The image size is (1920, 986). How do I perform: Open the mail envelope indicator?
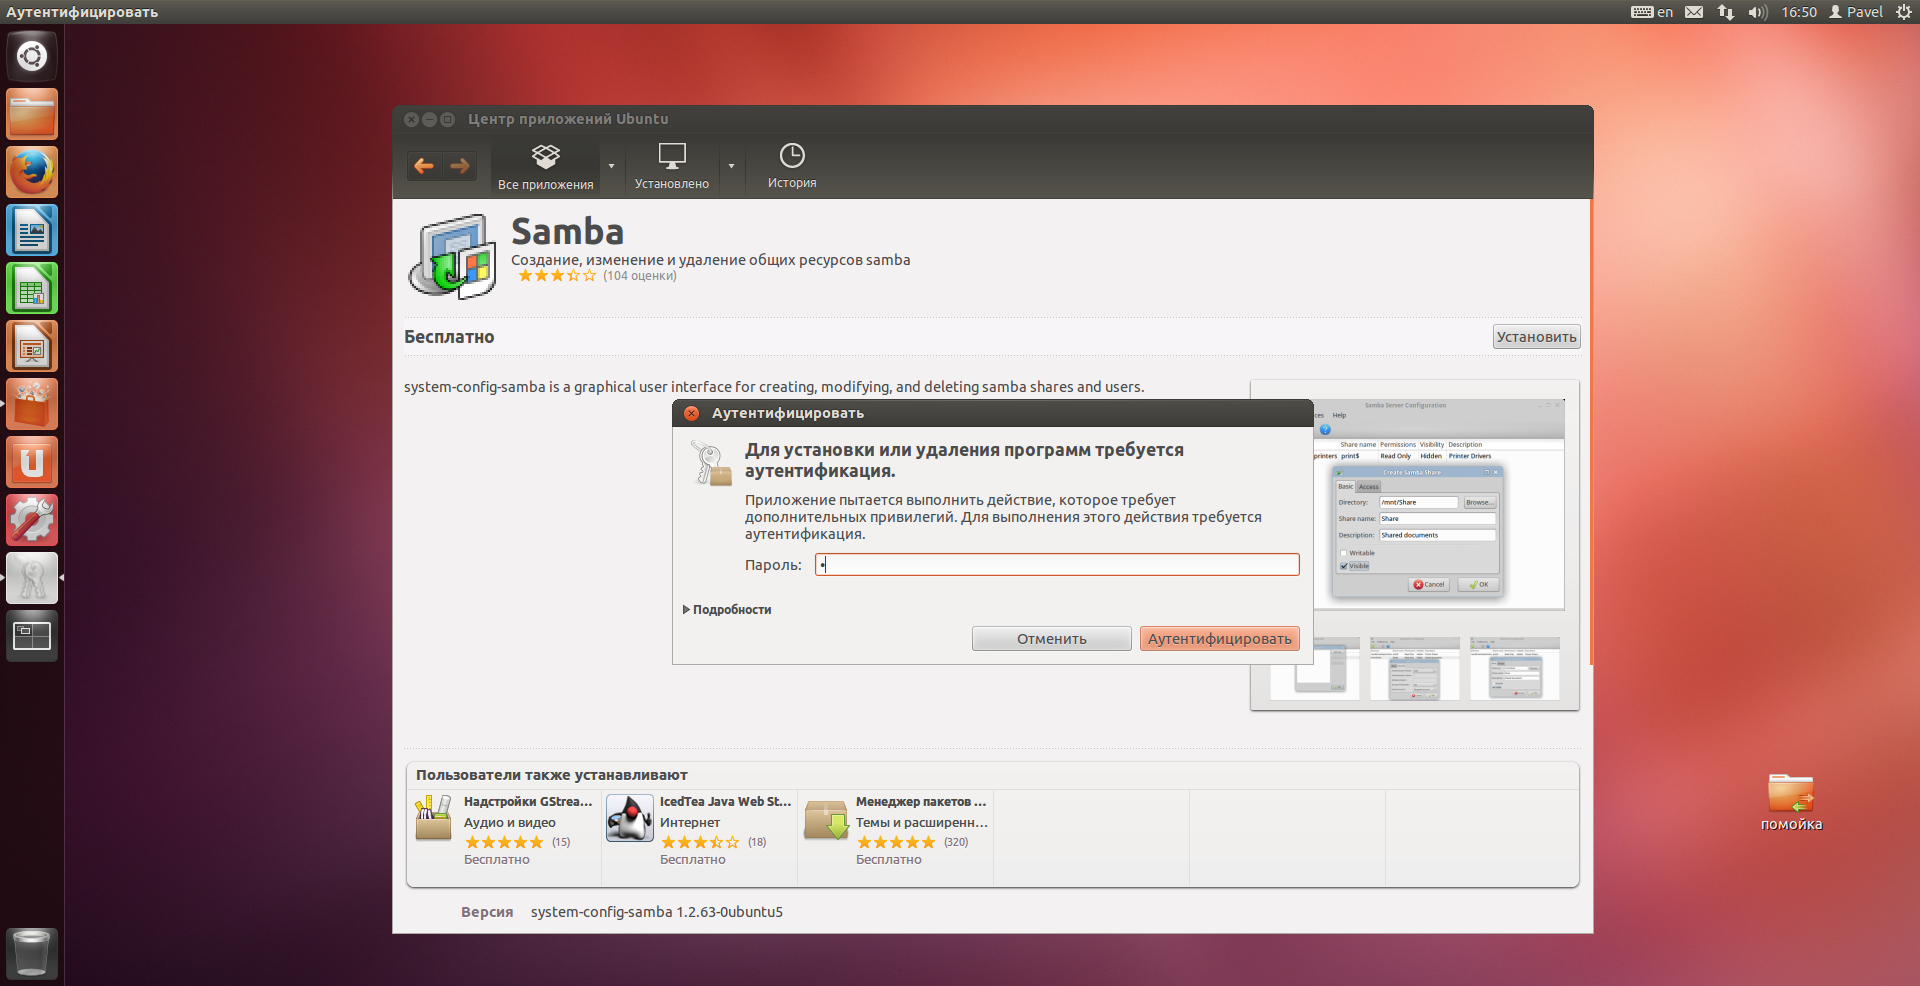(1694, 12)
